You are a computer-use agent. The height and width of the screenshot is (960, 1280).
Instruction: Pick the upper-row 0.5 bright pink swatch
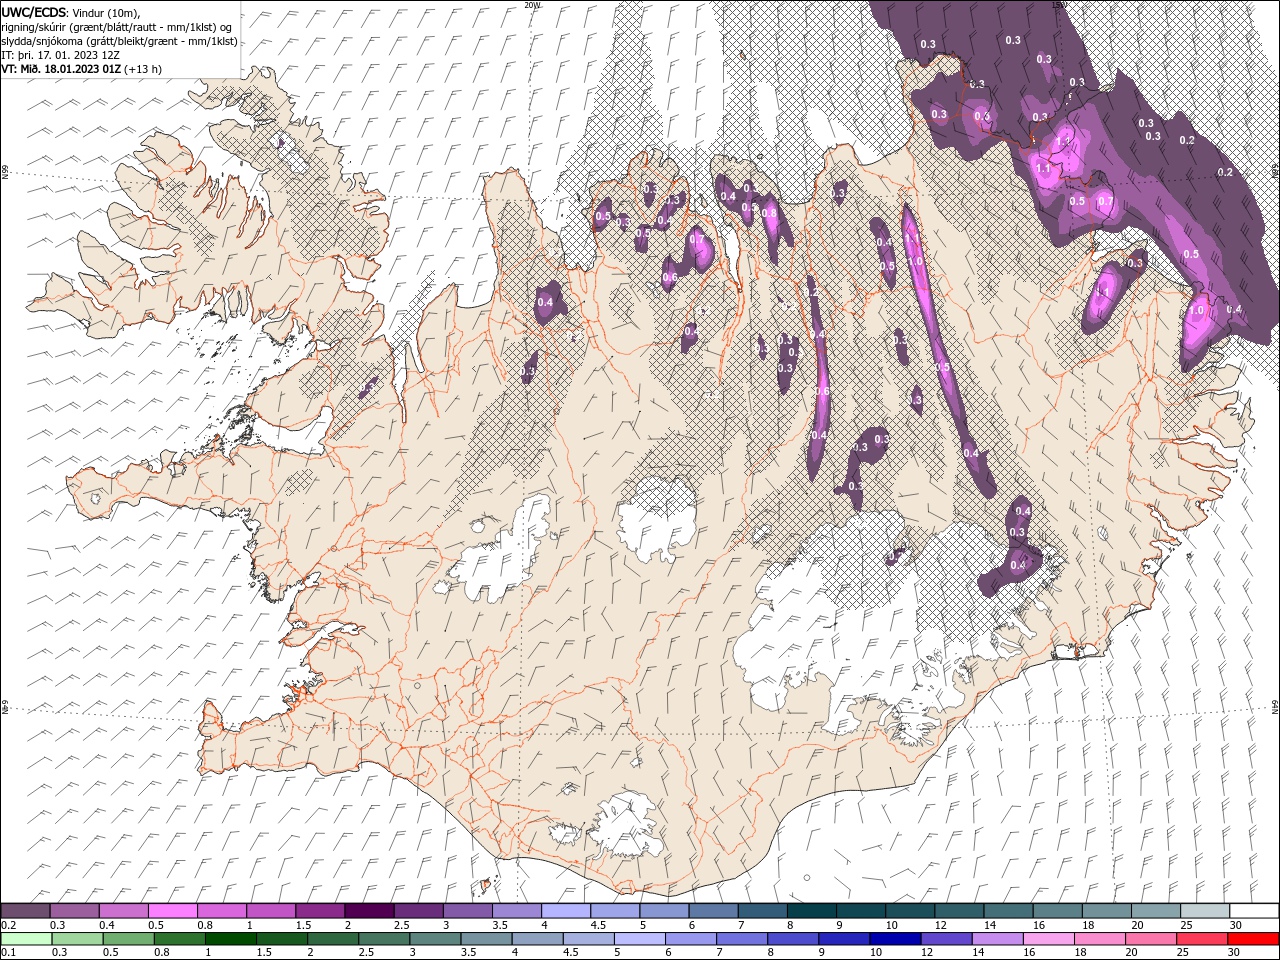[x=173, y=910]
